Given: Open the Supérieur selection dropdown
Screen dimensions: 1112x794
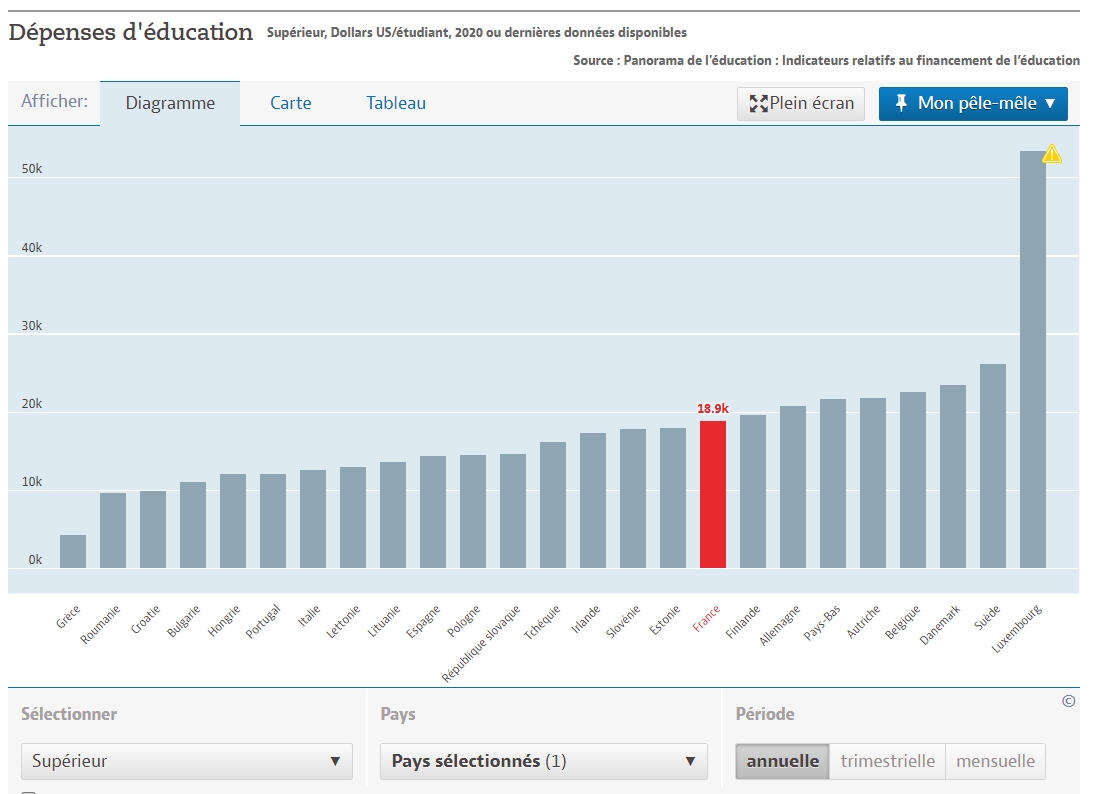Looking at the screenshot, I should tap(186, 761).
